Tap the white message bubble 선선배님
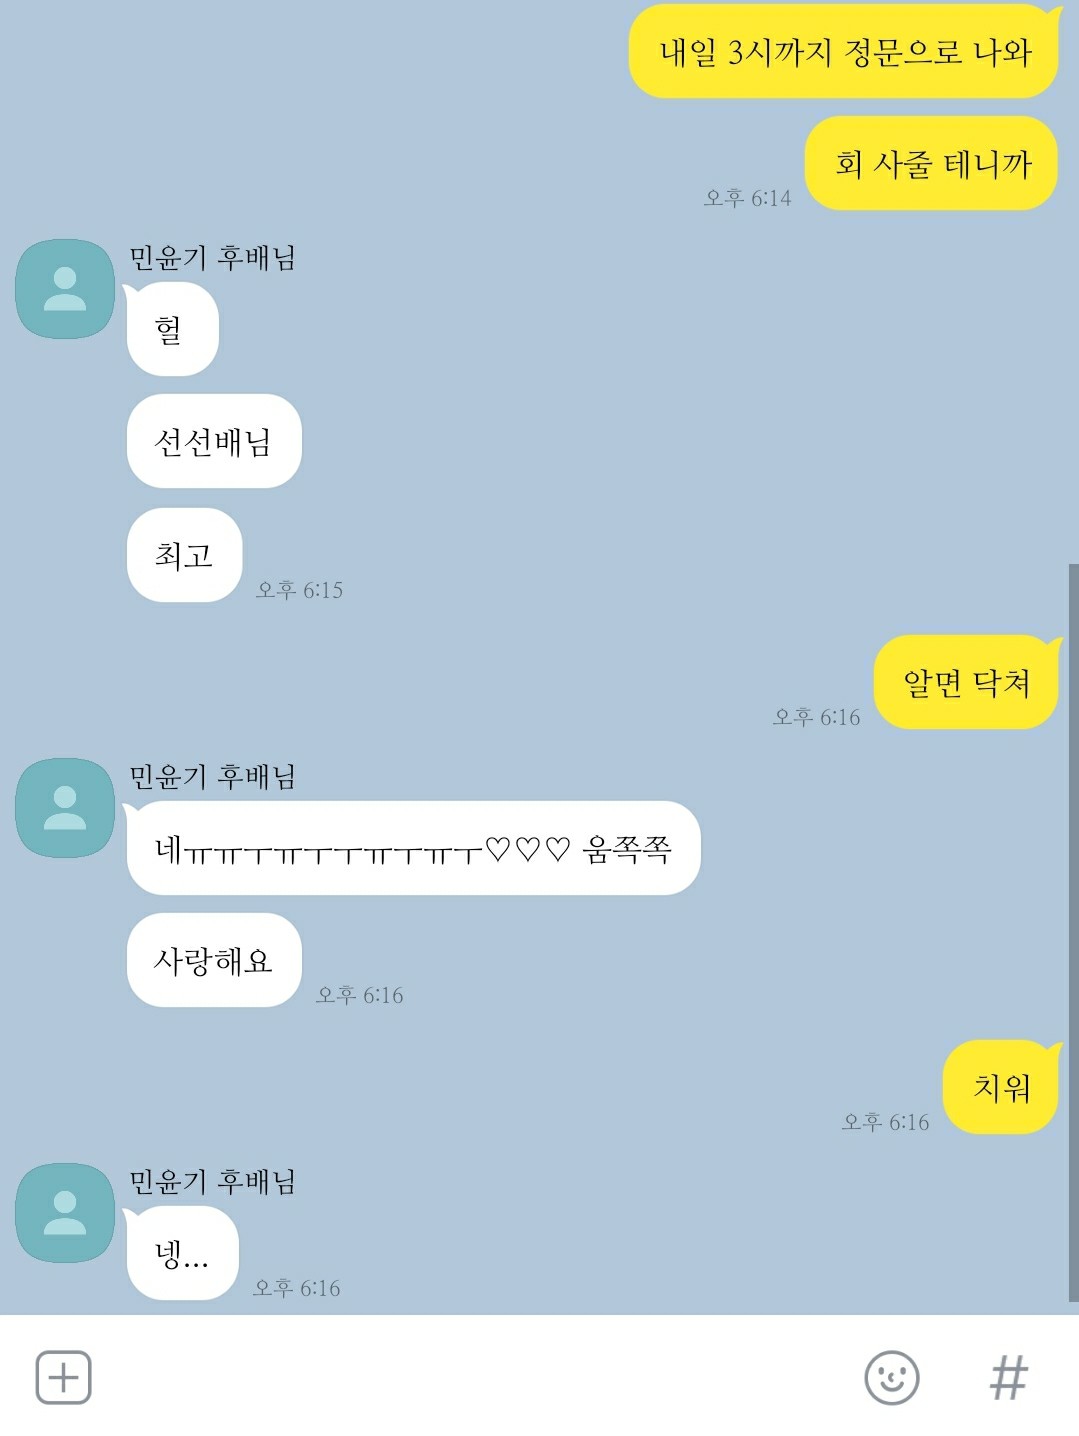This screenshot has height=1436, width=1079. tap(214, 441)
